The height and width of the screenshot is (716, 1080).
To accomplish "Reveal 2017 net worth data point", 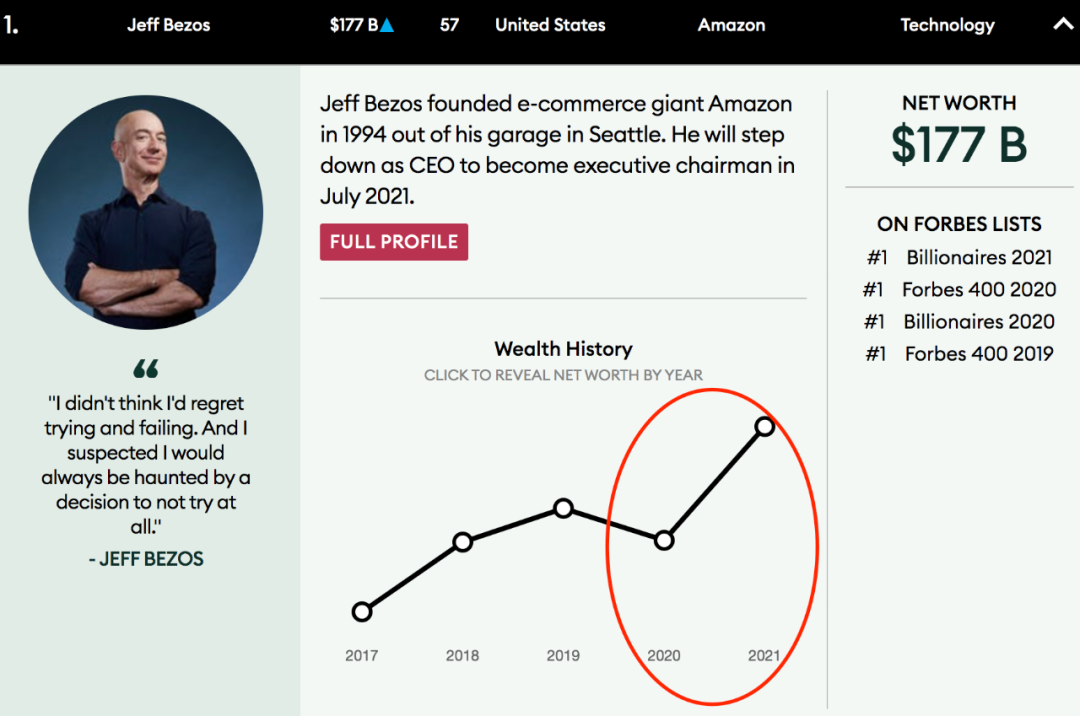I will tap(362, 612).
